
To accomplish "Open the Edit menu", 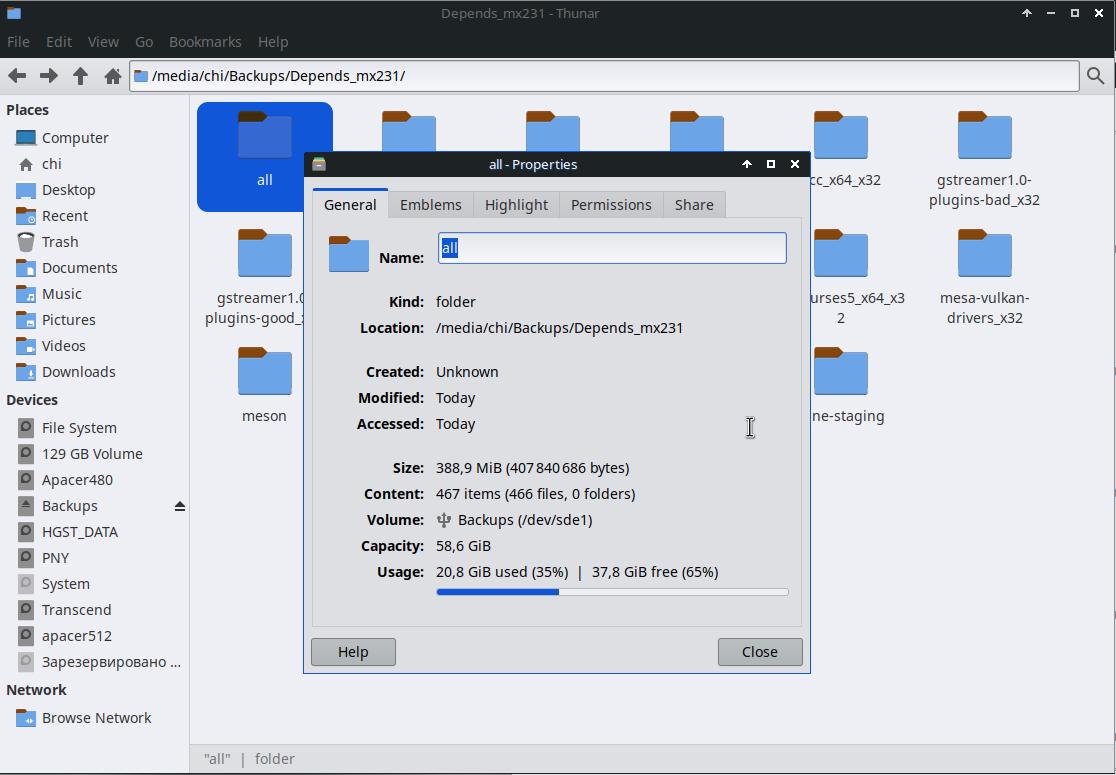I will pyautogui.click(x=59, y=42).
